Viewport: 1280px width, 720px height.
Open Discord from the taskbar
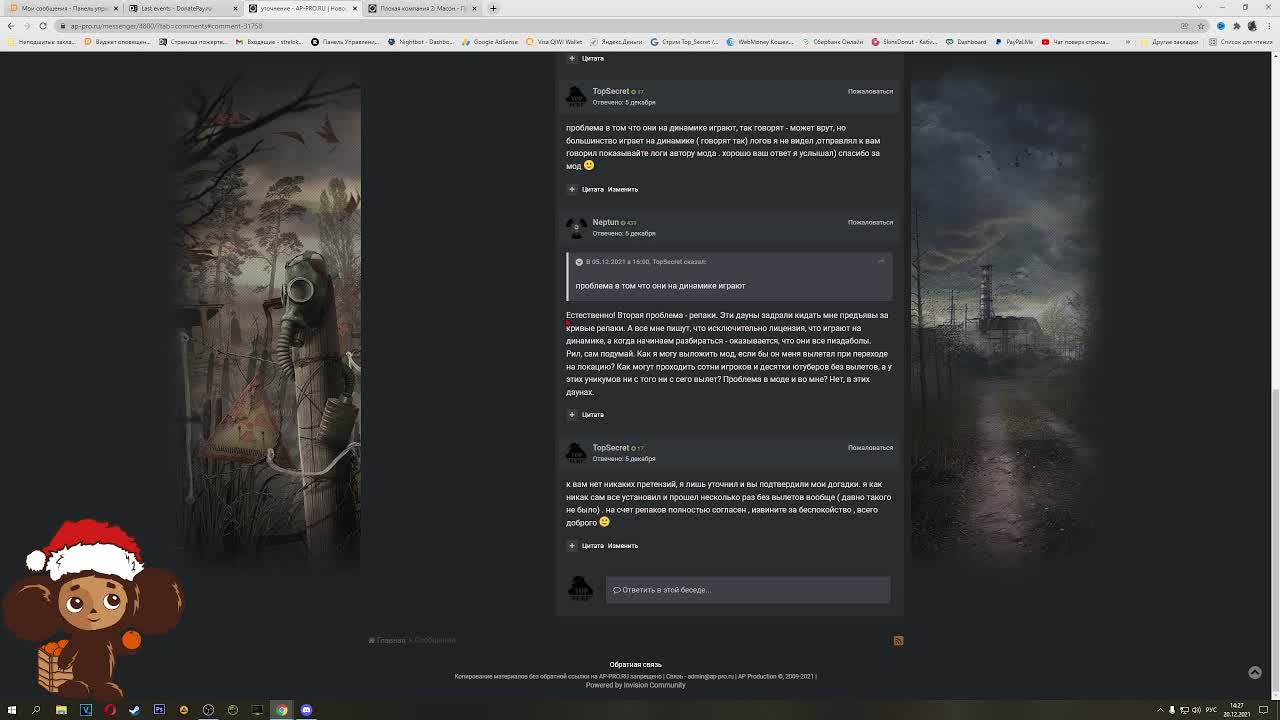306,710
